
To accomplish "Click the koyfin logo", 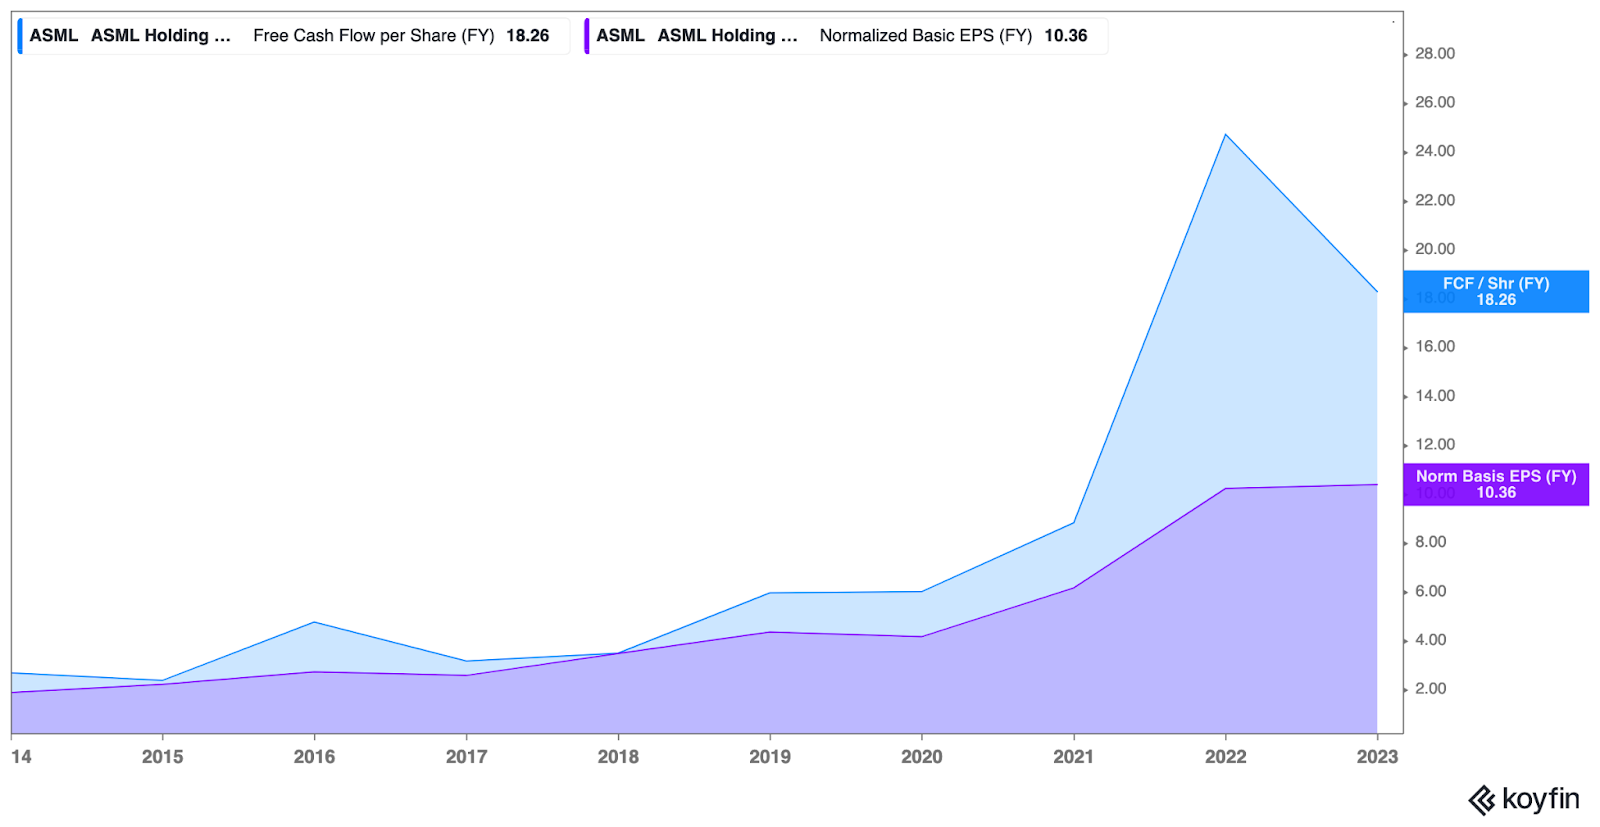I will coord(1524,800).
